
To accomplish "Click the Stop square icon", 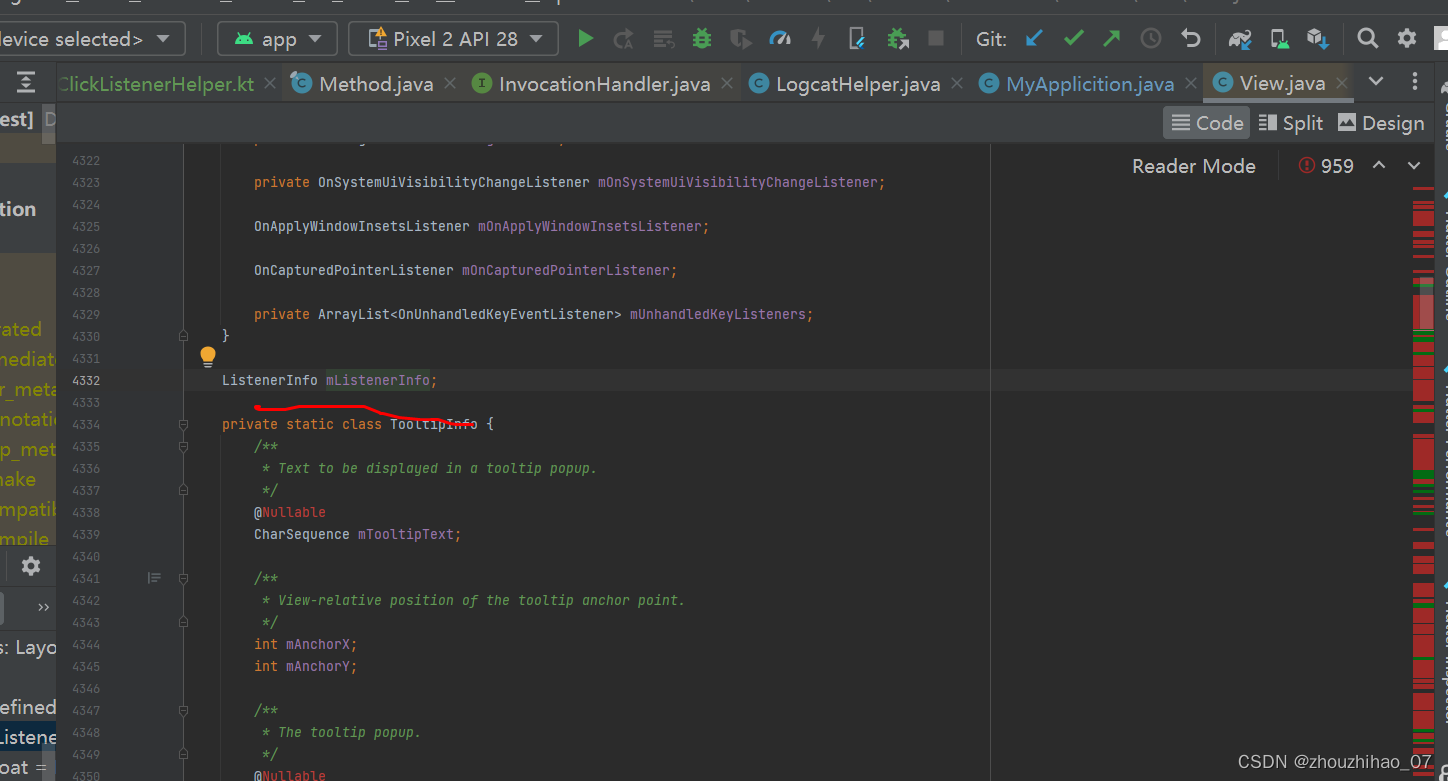I will [x=936, y=39].
